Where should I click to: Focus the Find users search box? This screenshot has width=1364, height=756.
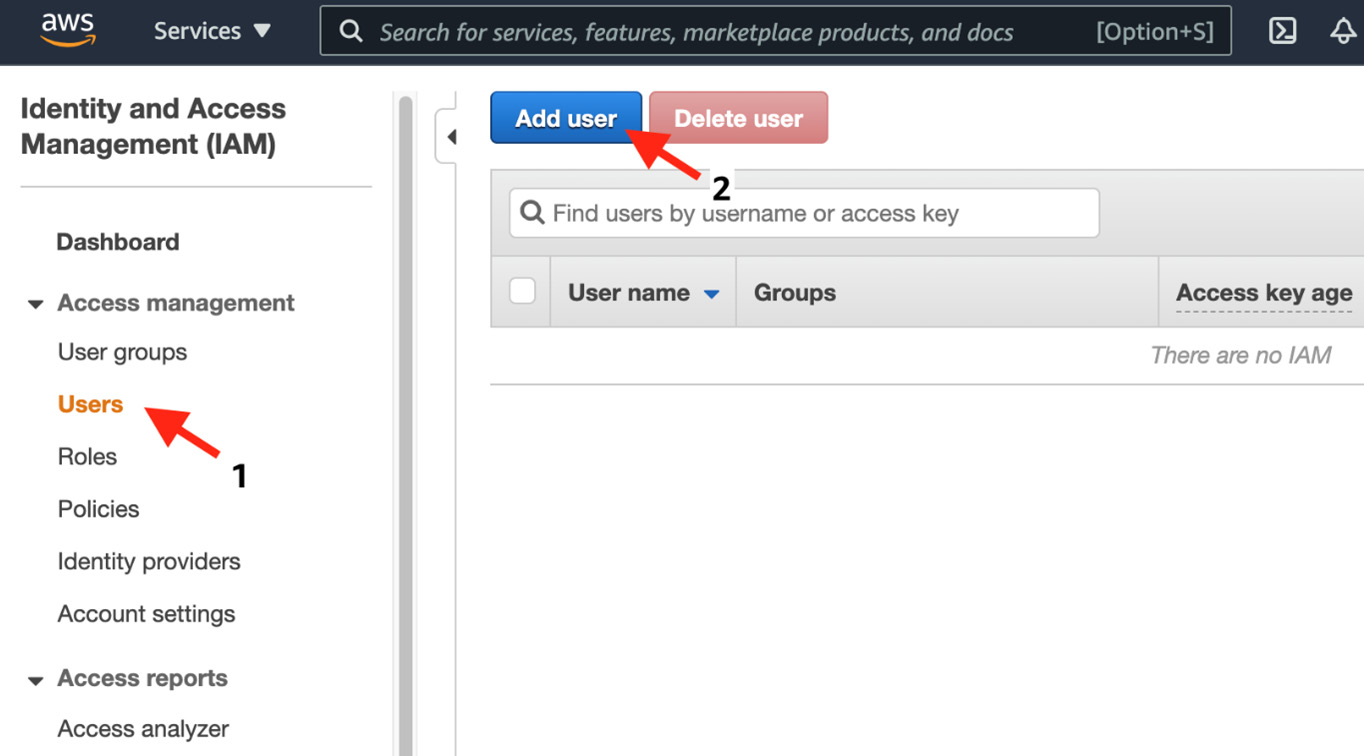pyautogui.click(x=804, y=213)
